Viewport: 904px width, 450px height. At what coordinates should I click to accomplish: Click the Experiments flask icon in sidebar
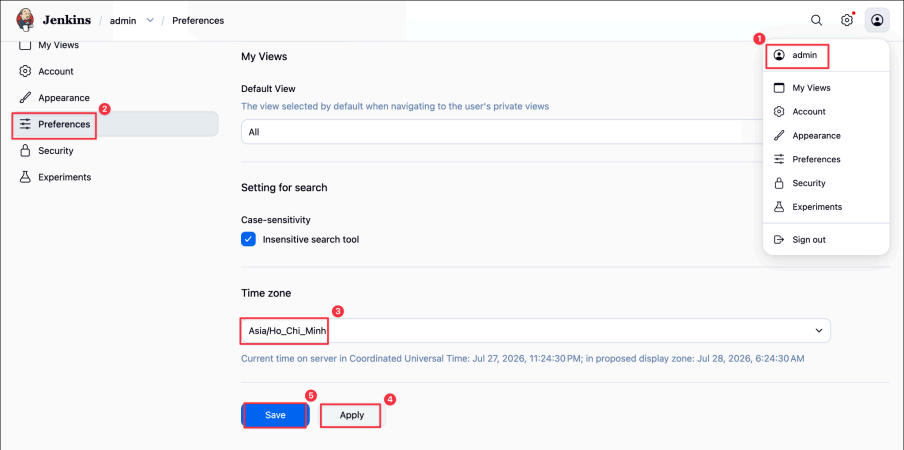tap(25, 177)
